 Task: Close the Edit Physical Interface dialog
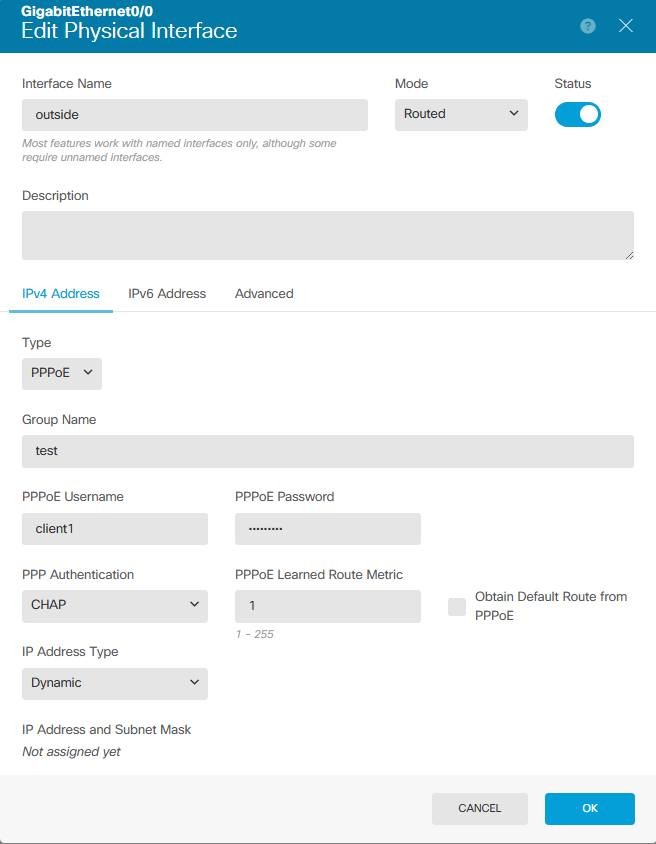click(x=626, y=26)
